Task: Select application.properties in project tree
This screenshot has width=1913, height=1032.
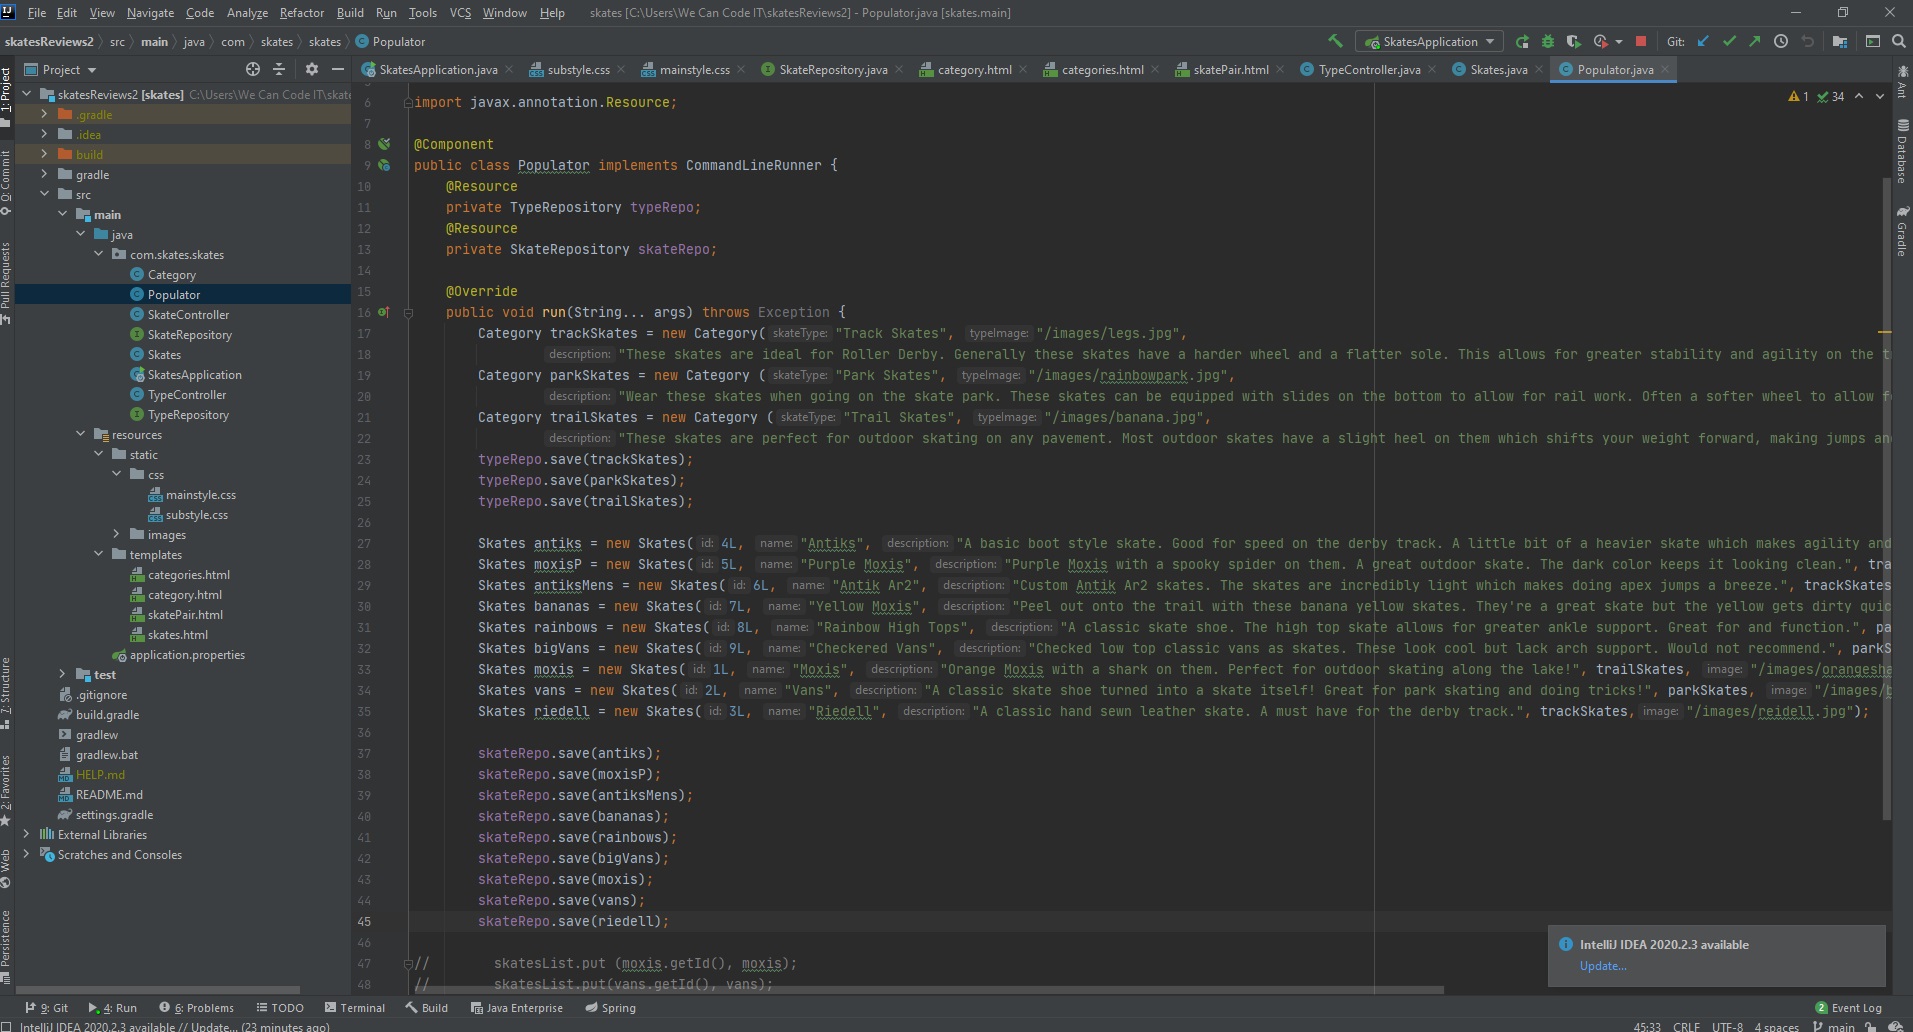Action: 187,654
